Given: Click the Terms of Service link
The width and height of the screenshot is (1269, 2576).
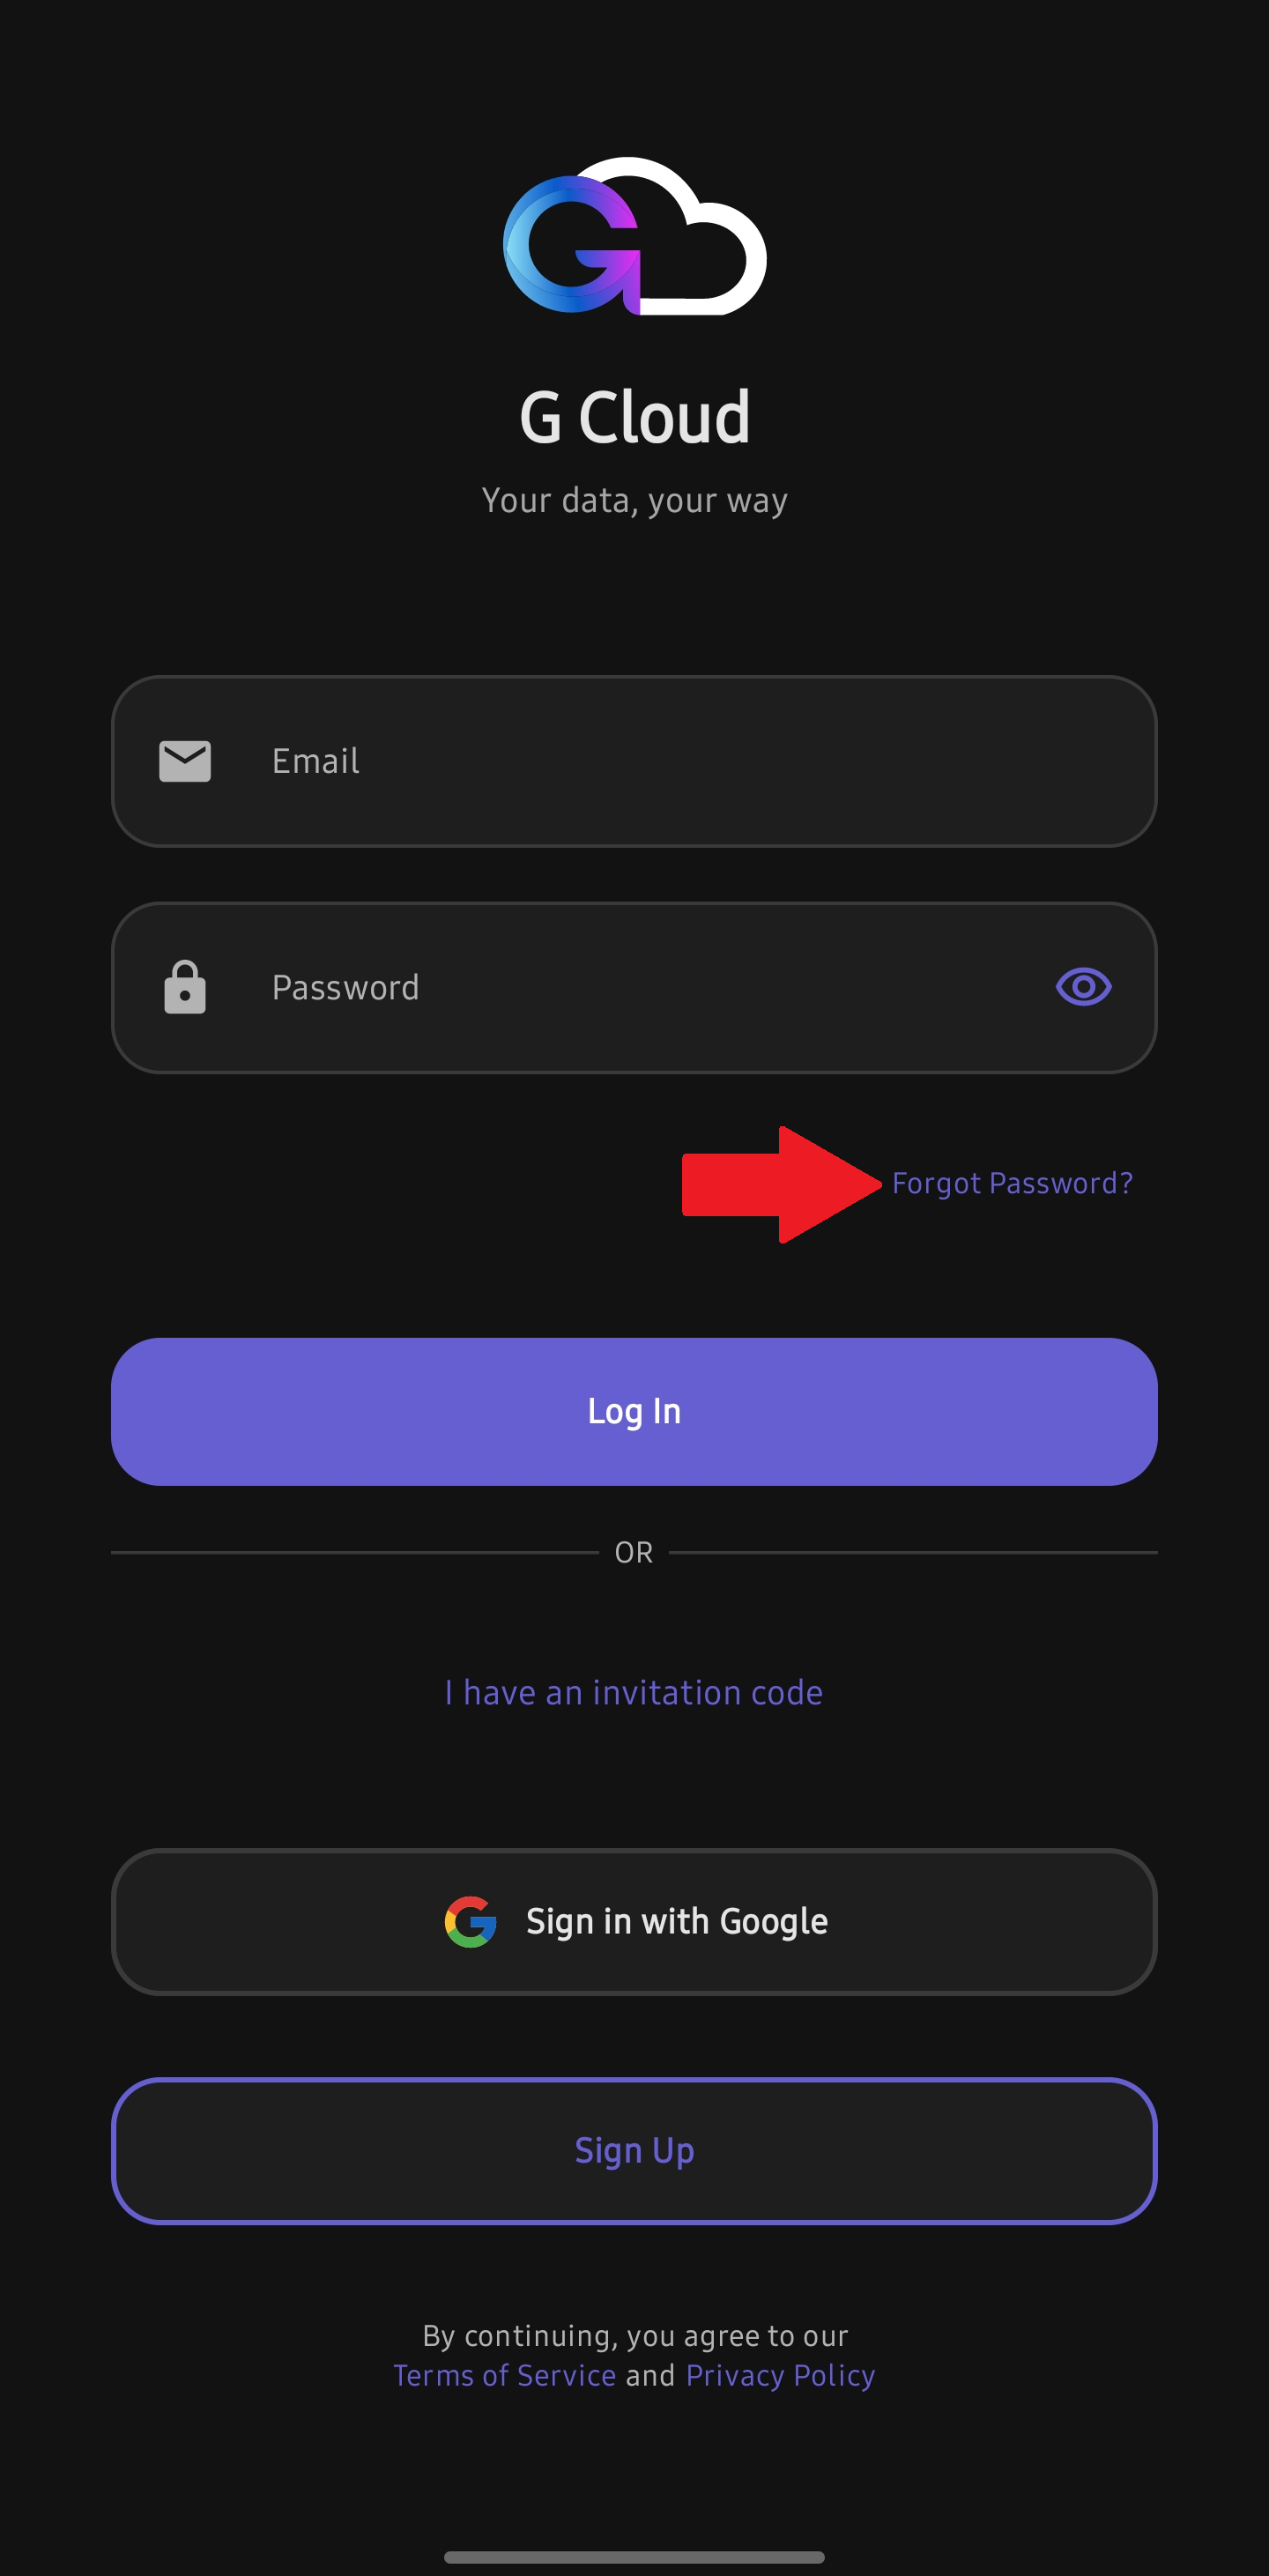Looking at the screenshot, I should (504, 2376).
